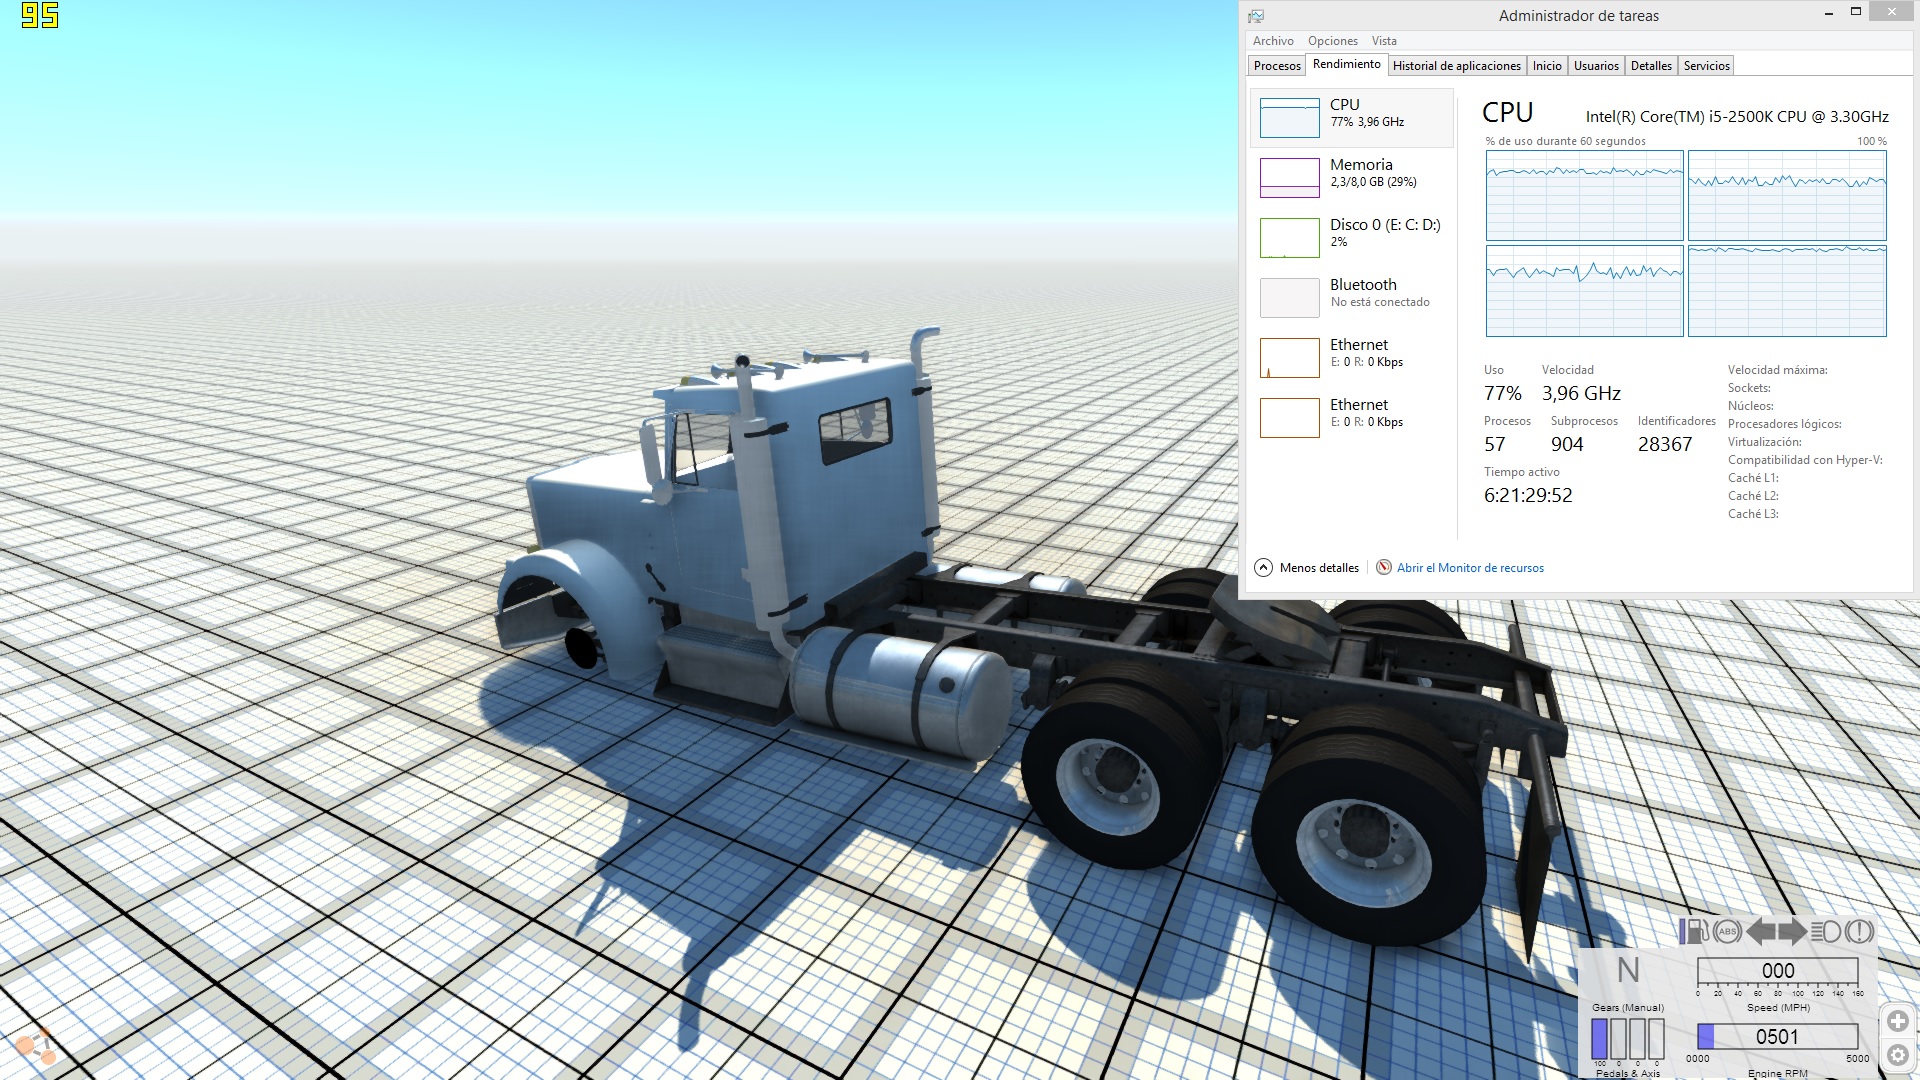
Task: Click the Intel Core i5-2500K processor name
Action: 1737,116
